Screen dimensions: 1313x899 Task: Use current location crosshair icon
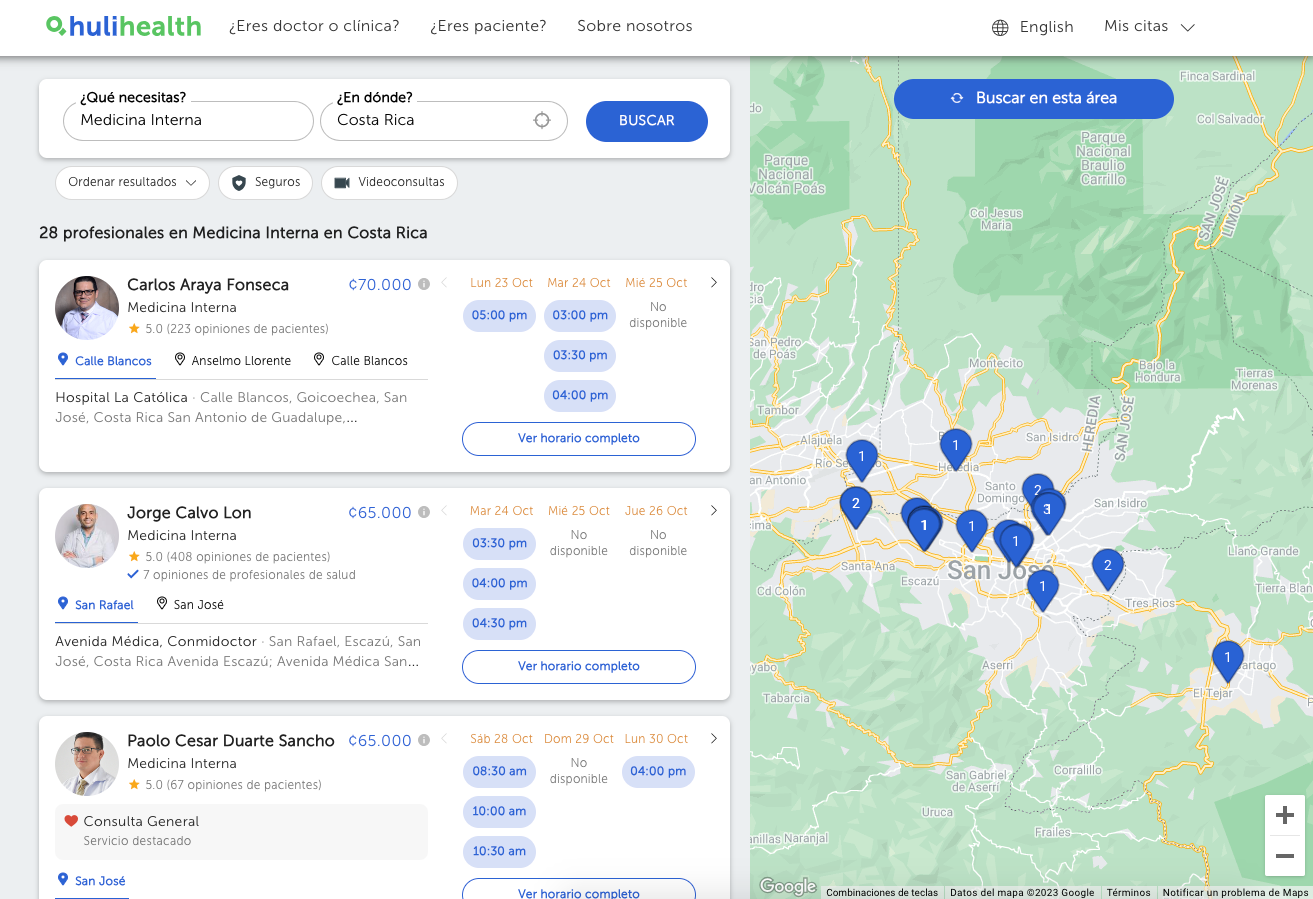click(x=542, y=121)
